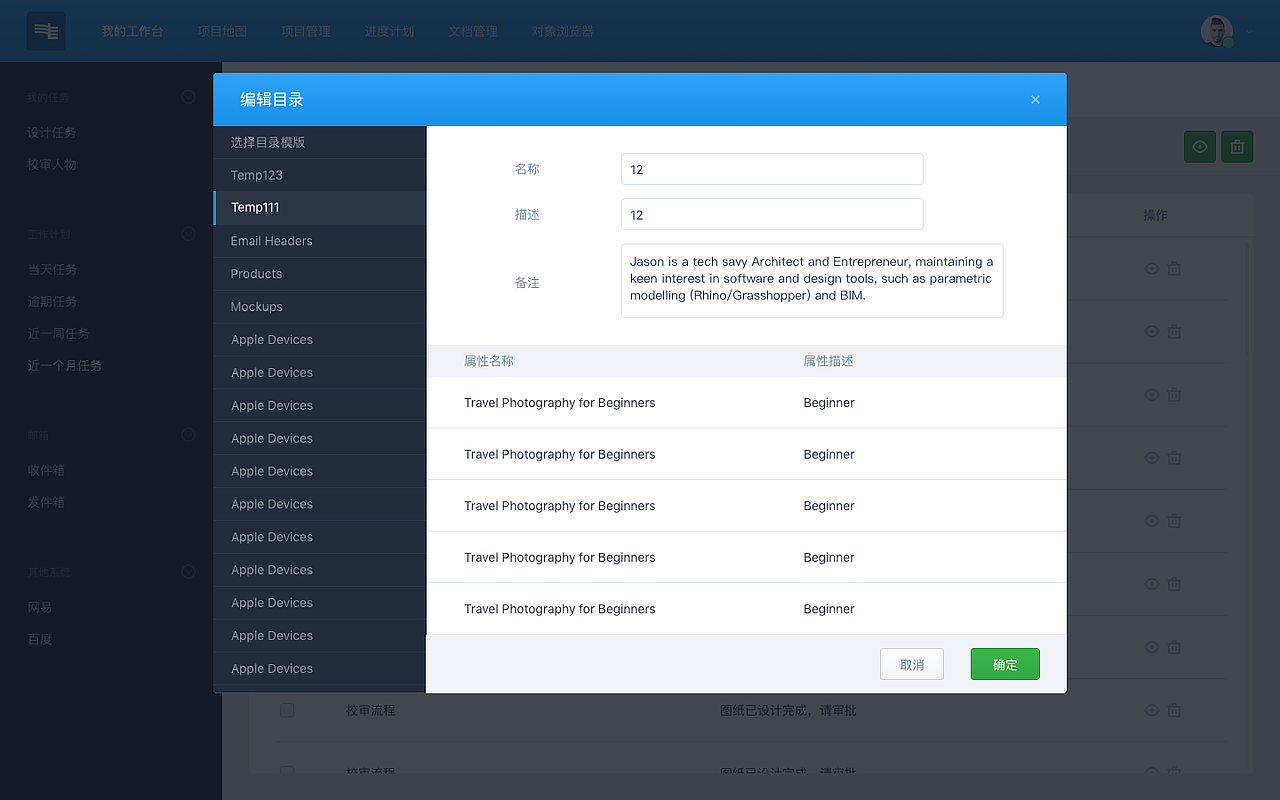This screenshot has height=800, width=1280.
Task: Click the 名称 field label
Action: tap(527, 169)
